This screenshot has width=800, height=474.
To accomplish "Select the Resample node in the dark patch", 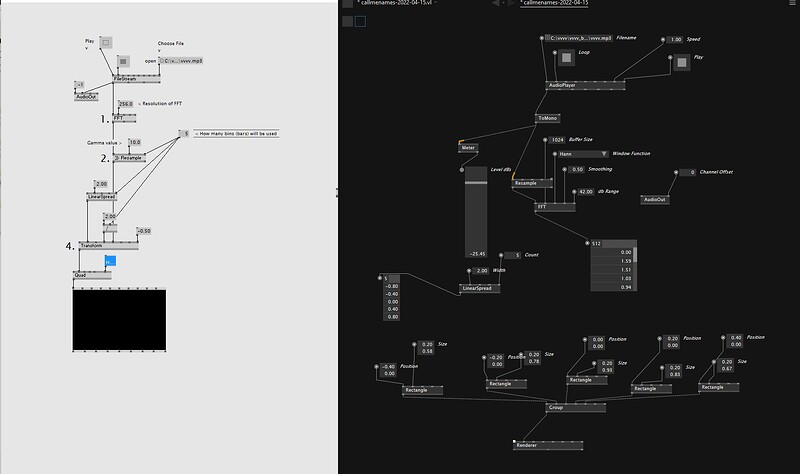I will (532, 183).
